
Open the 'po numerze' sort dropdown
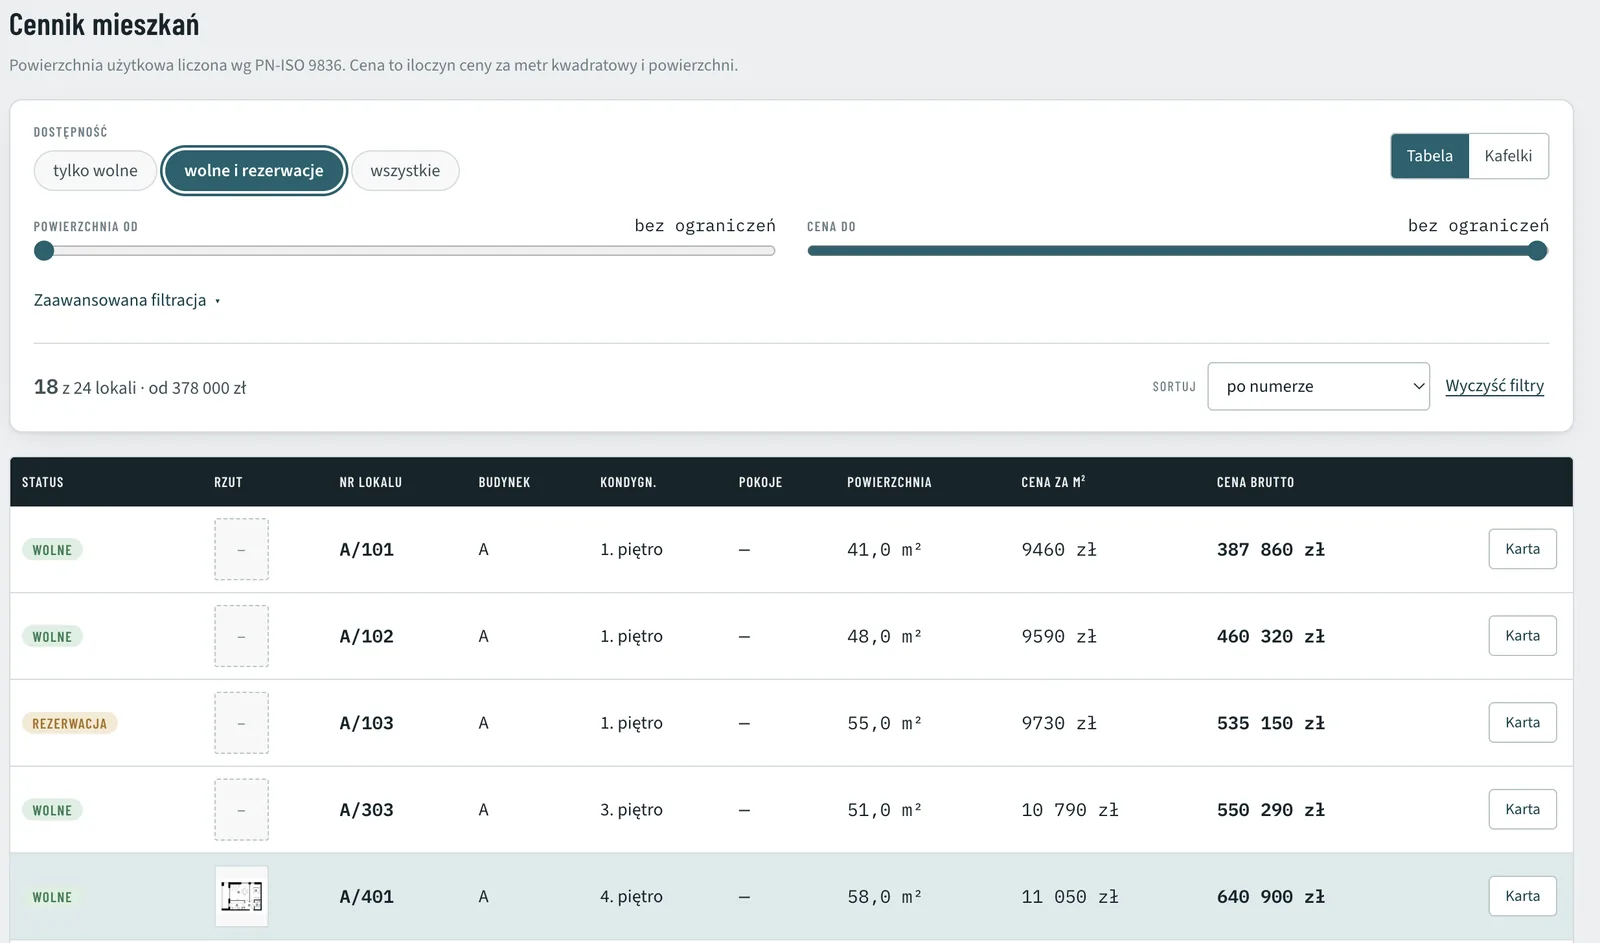tap(1318, 386)
